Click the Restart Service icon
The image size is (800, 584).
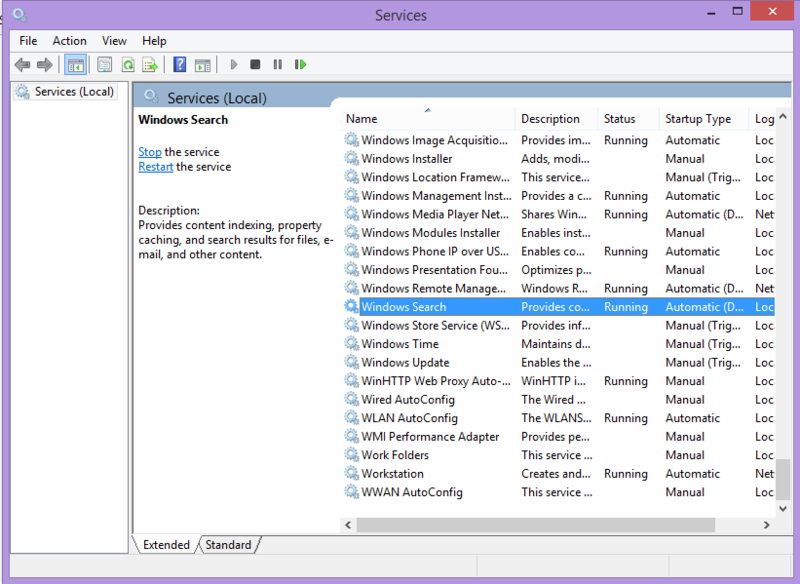pyautogui.click(x=301, y=65)
